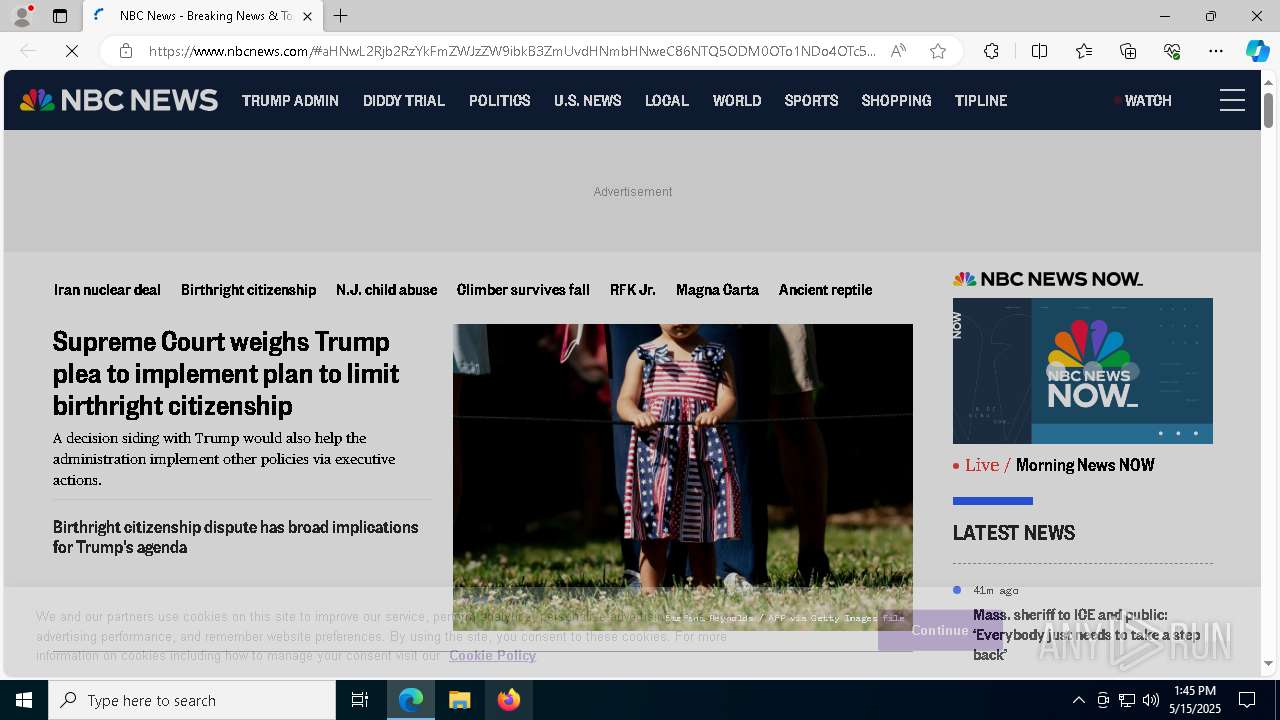
Task: Click the browser address bar
Action: [x=510, y=51]
